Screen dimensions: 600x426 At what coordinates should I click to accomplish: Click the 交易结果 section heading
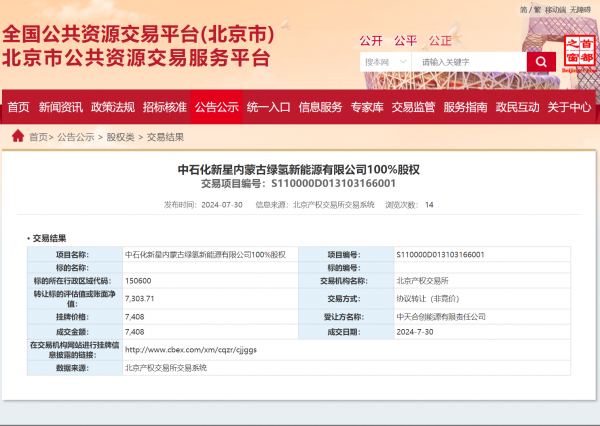pos(49,238)
